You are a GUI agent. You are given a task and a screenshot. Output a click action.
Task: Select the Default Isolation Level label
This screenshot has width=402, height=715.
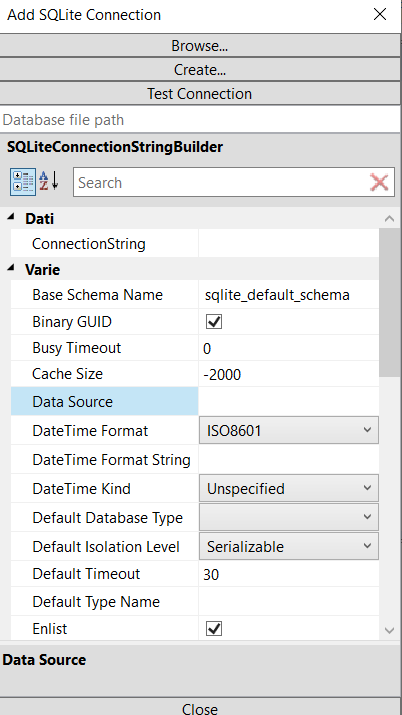coord(104,546)
